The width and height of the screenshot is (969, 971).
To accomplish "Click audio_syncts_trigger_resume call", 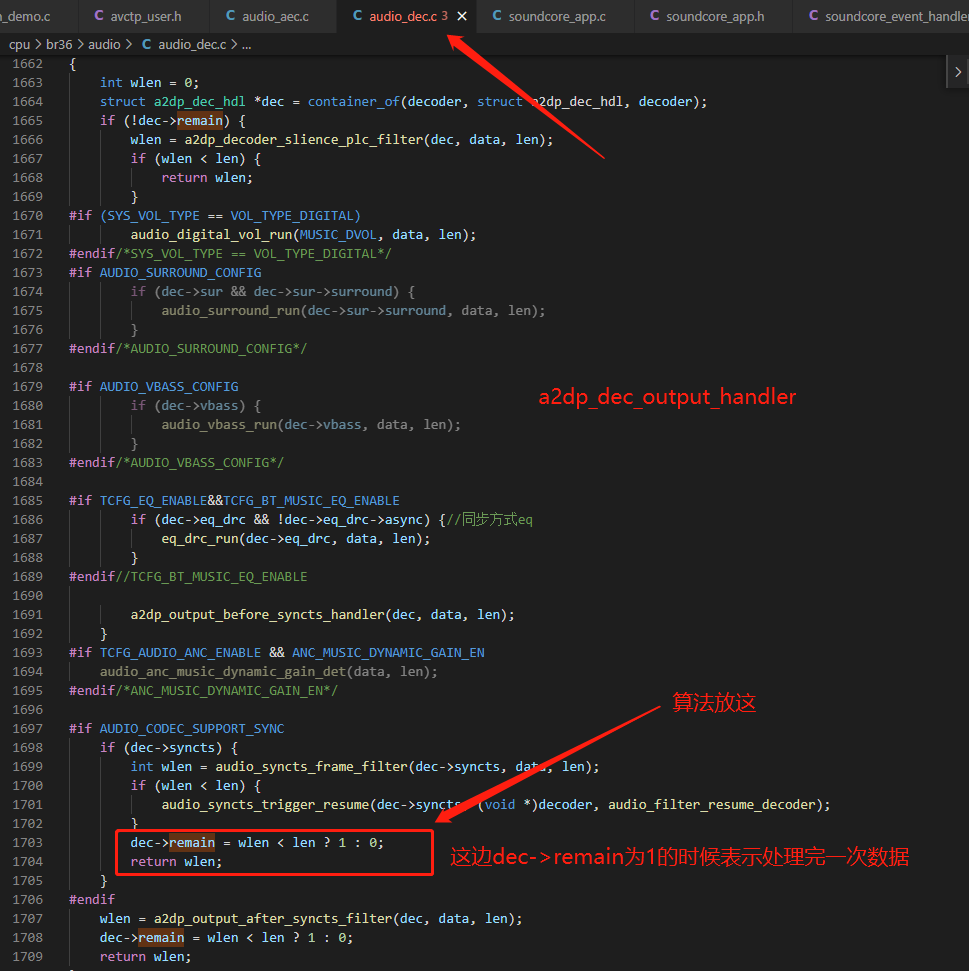I will pos(265,805).
